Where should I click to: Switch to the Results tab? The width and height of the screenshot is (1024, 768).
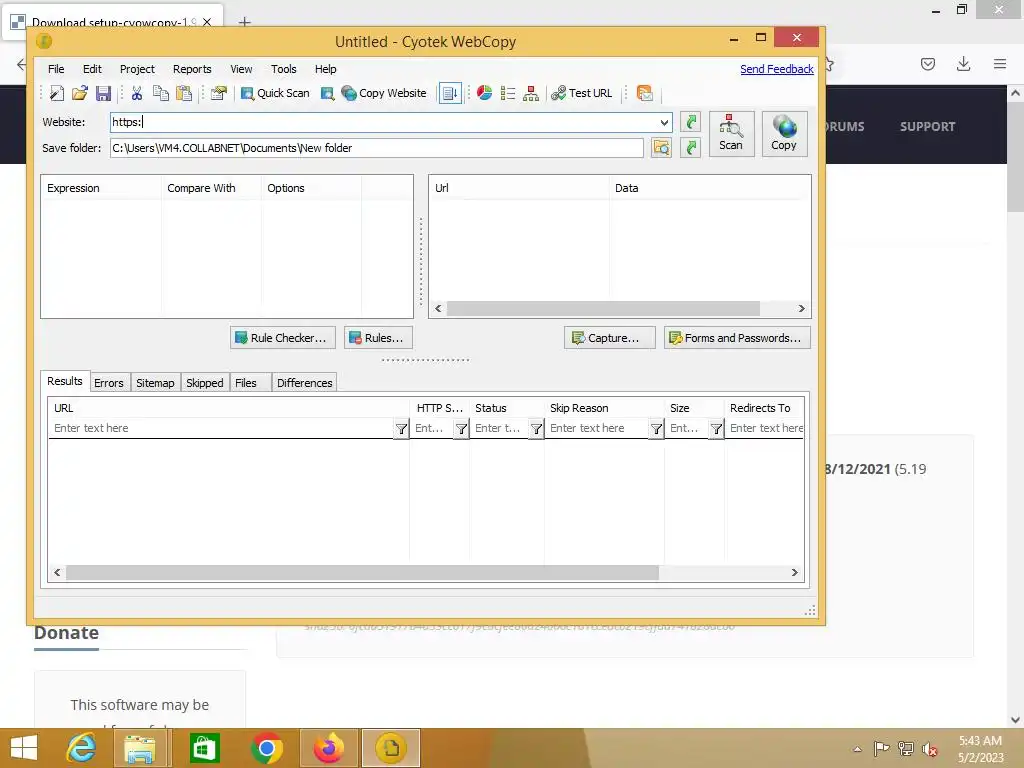click(65, 381)
